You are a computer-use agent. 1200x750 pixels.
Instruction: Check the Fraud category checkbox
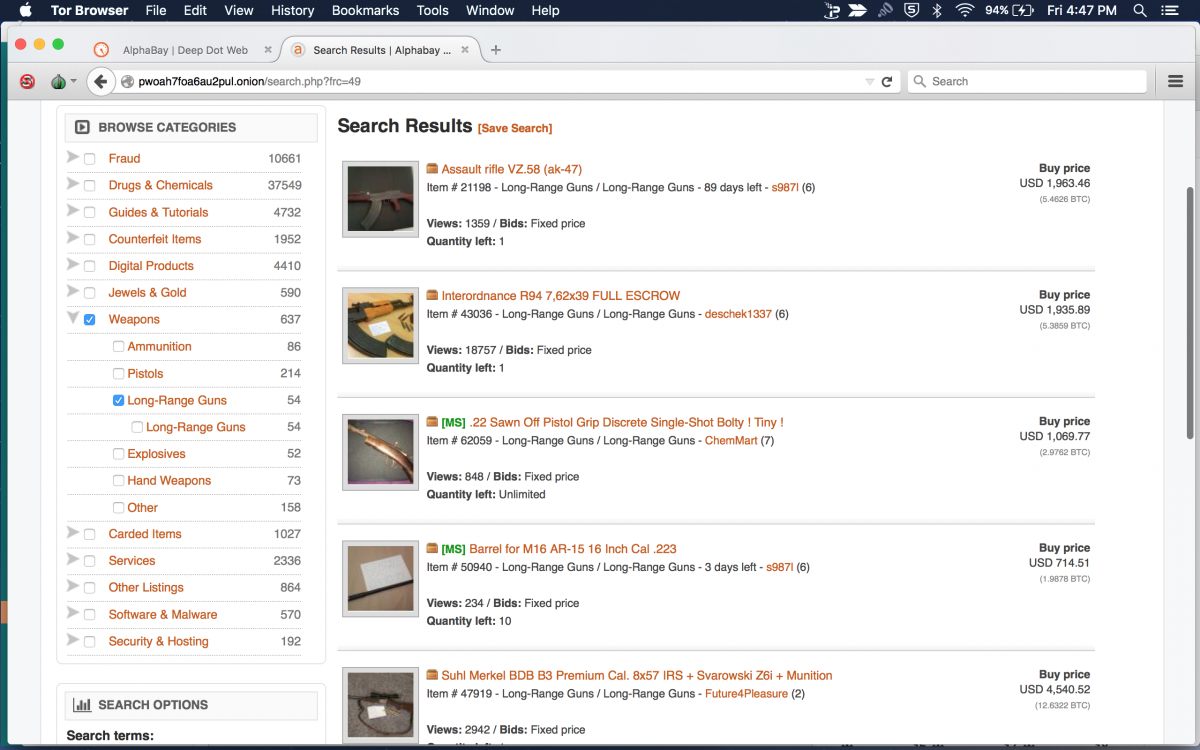(90, 159)
